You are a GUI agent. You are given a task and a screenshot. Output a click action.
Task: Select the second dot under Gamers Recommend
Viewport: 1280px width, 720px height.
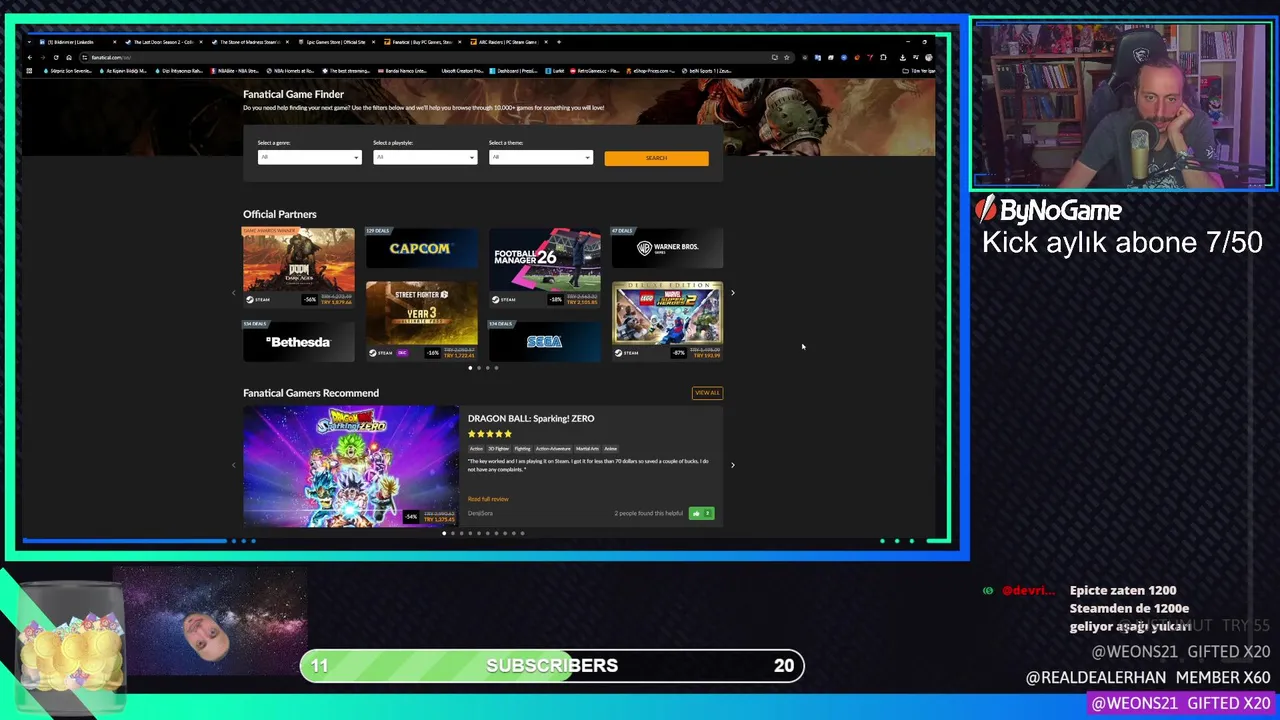pyautogui.click(x=453, y=533)
